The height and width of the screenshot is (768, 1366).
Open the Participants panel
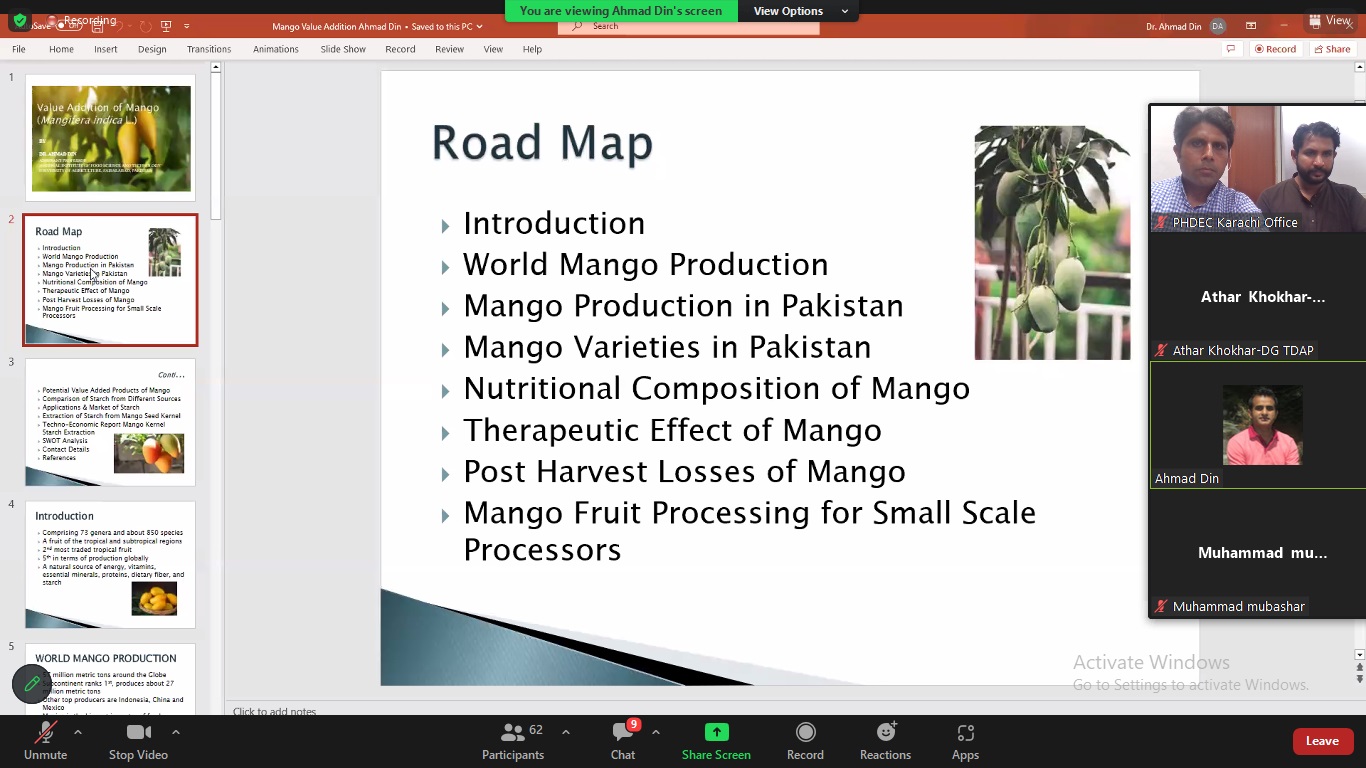tap(513, 741)
